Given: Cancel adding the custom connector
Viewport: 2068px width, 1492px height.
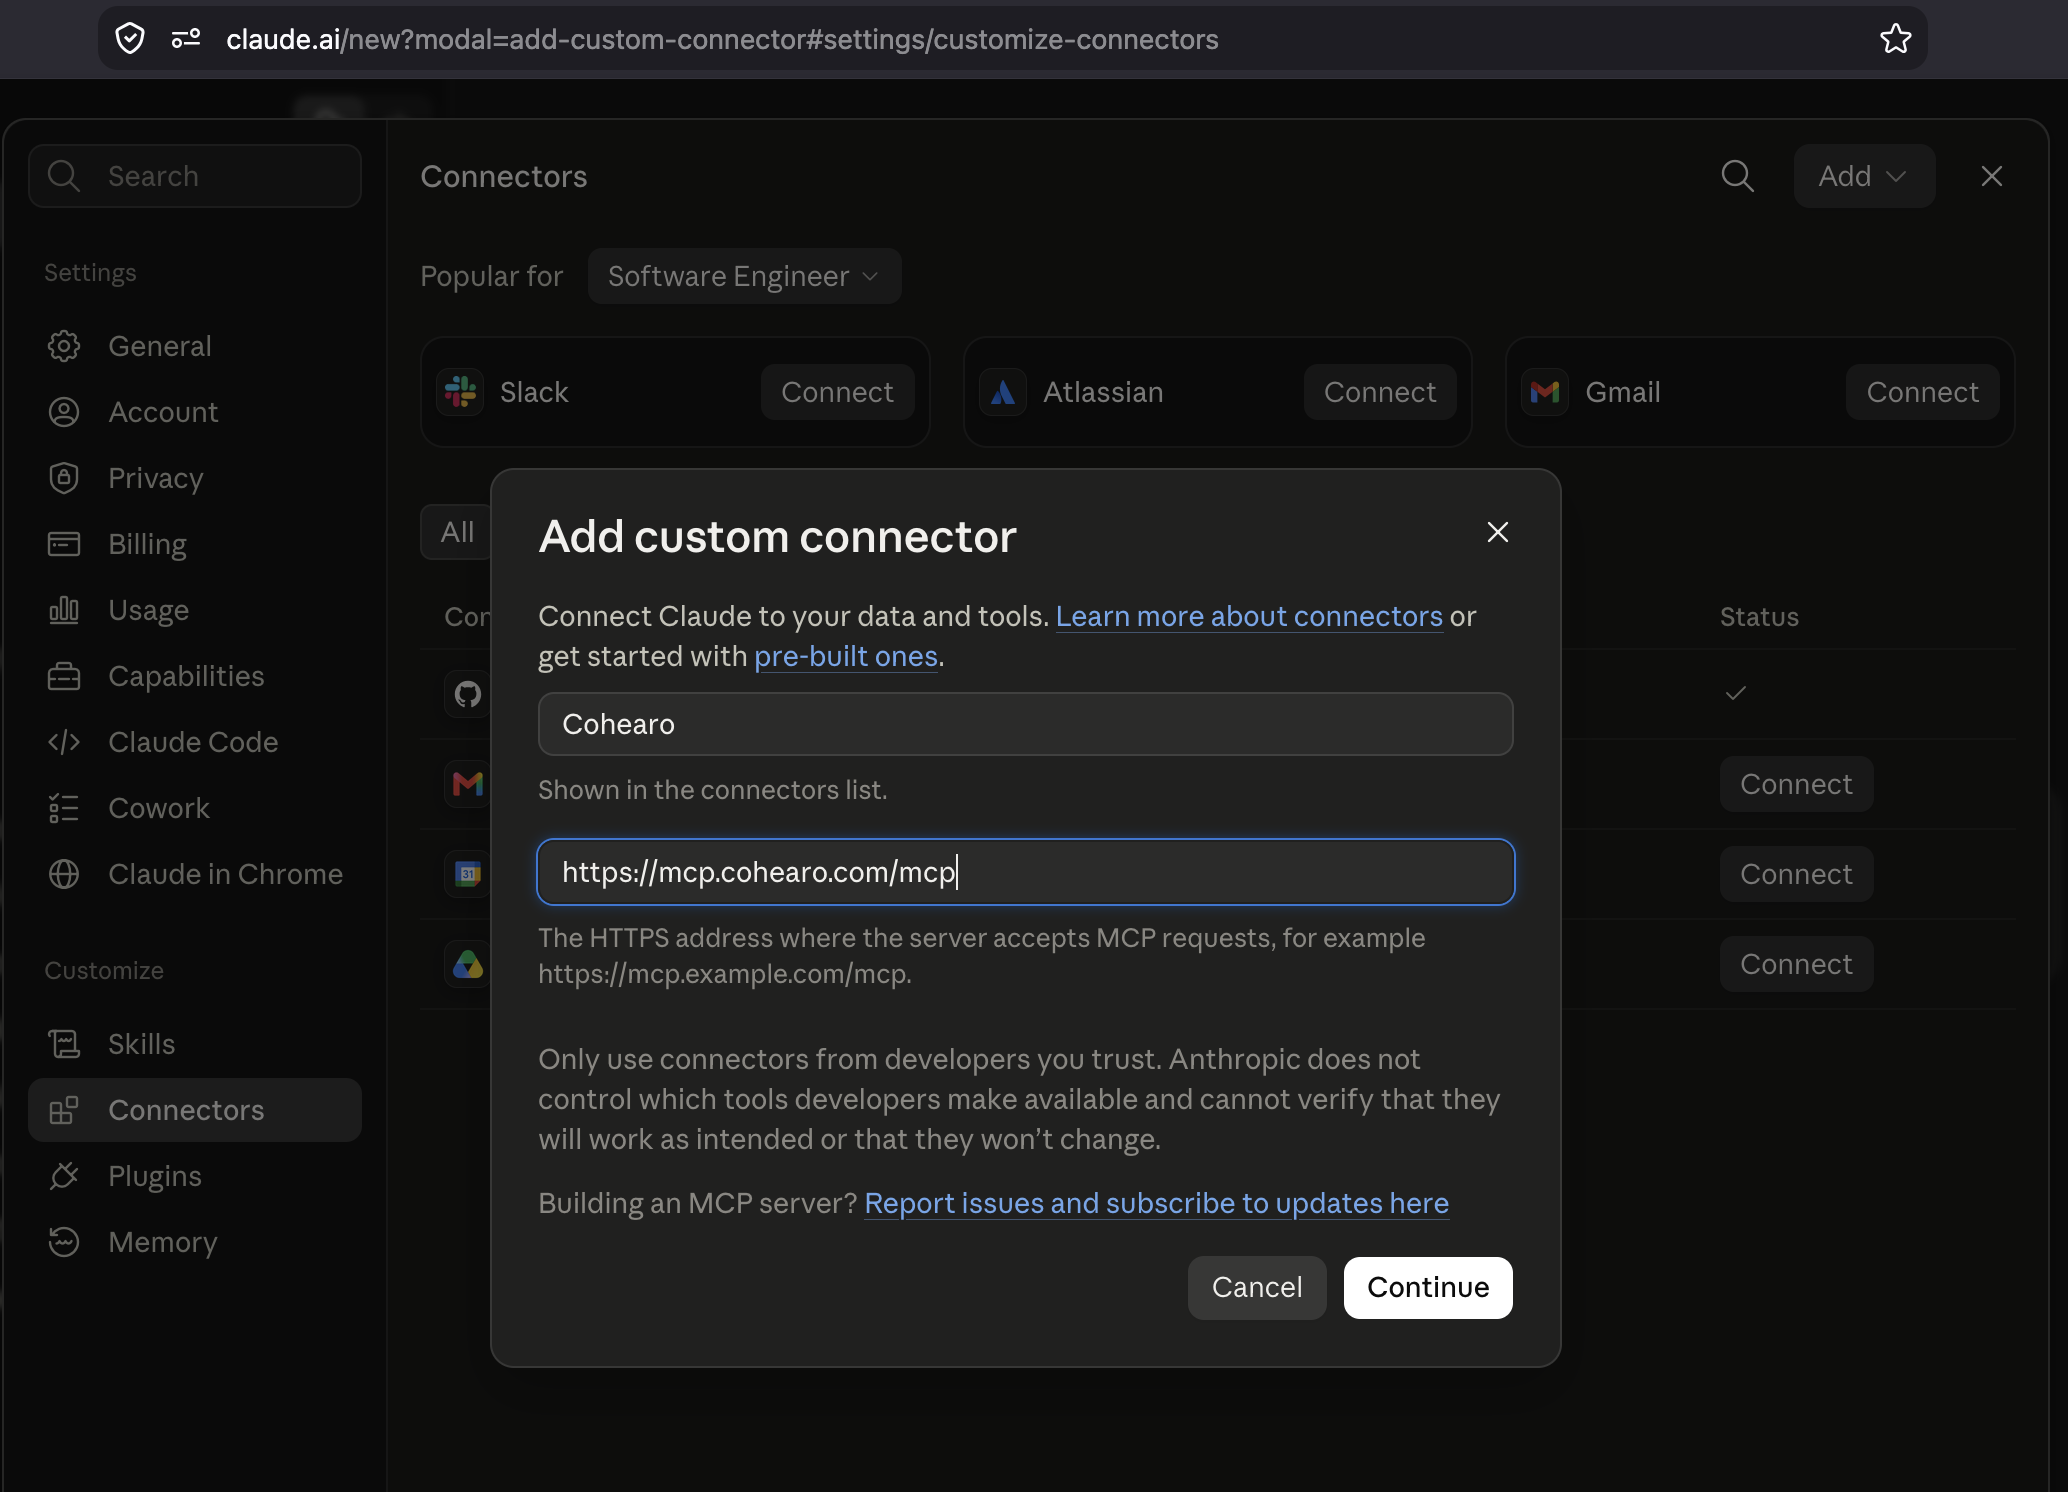Looking at the screenshot, I should 1257,1288.
